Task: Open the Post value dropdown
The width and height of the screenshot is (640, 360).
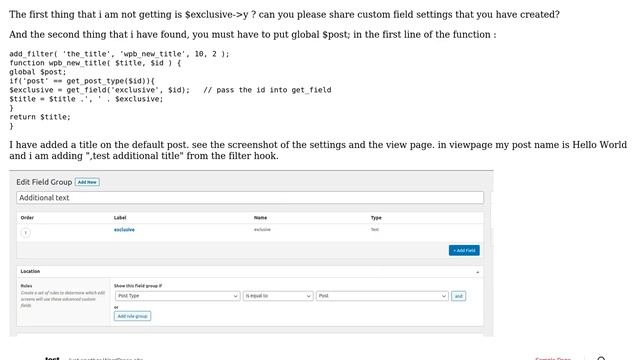Action: [x=382, y=296]
